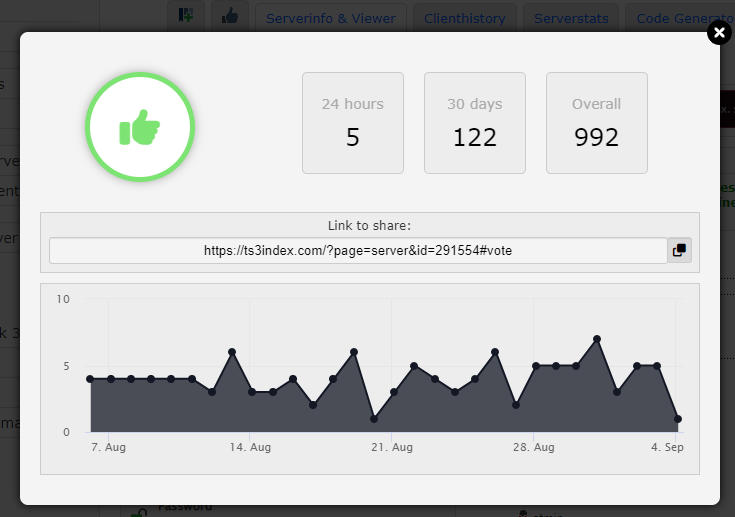Click the green thumbs-up vote button
This screenshot has width=735, height=517.
click(x=140, y=127)
